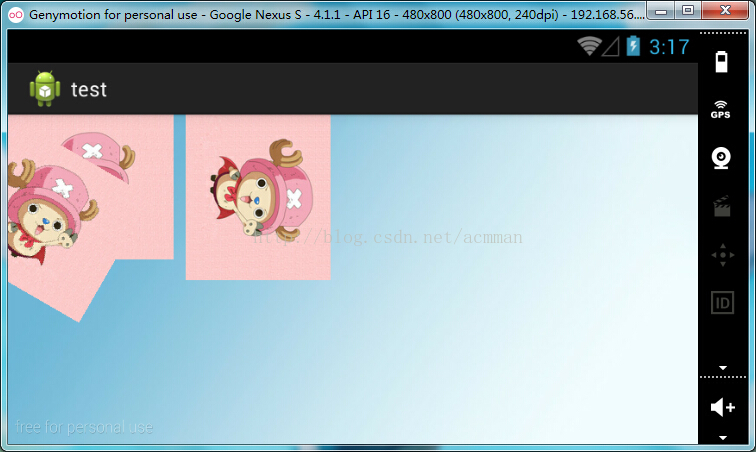Open the device ID widget
Screen dimensions: 756x452
(x=722, y=303)
